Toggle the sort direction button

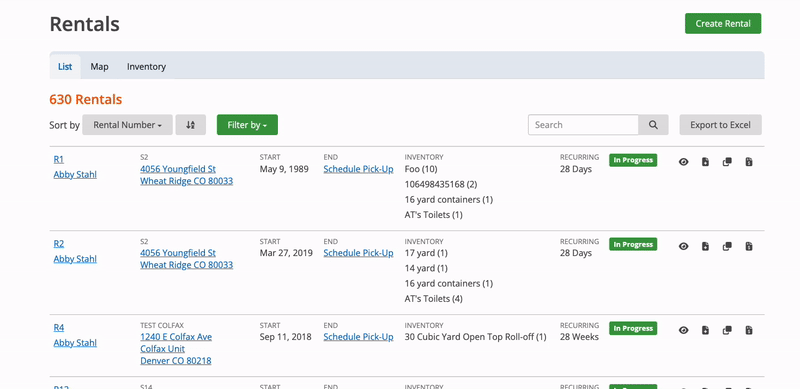190,125
